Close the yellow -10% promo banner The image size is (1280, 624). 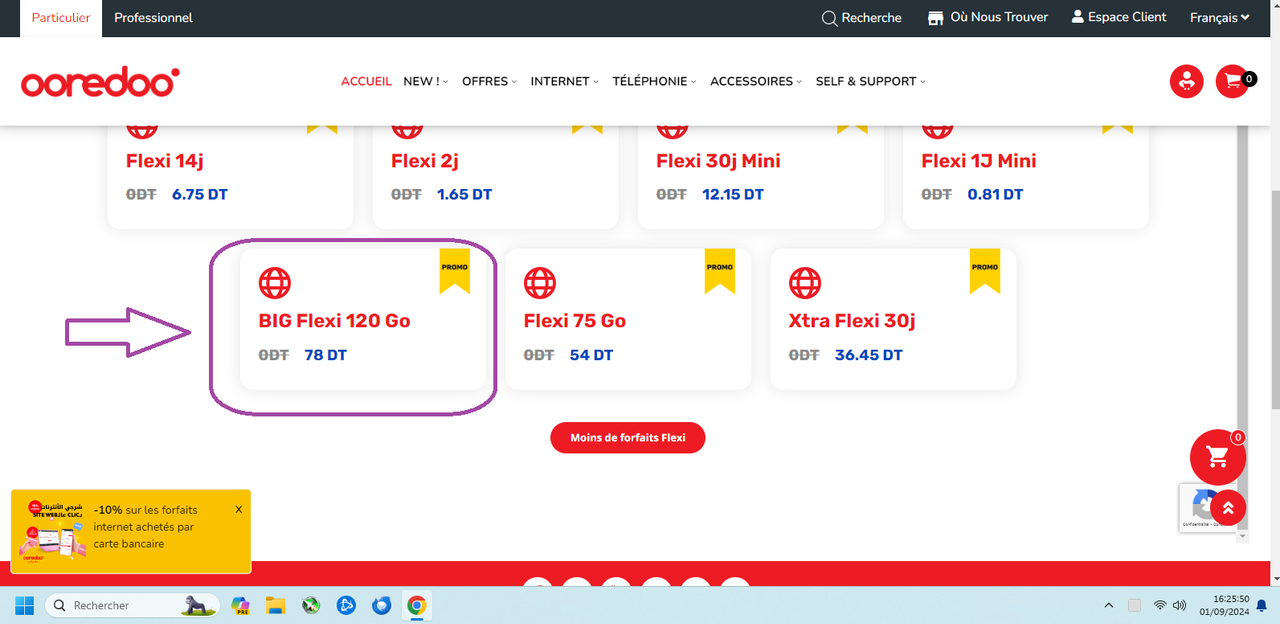[x=239, y=509]
